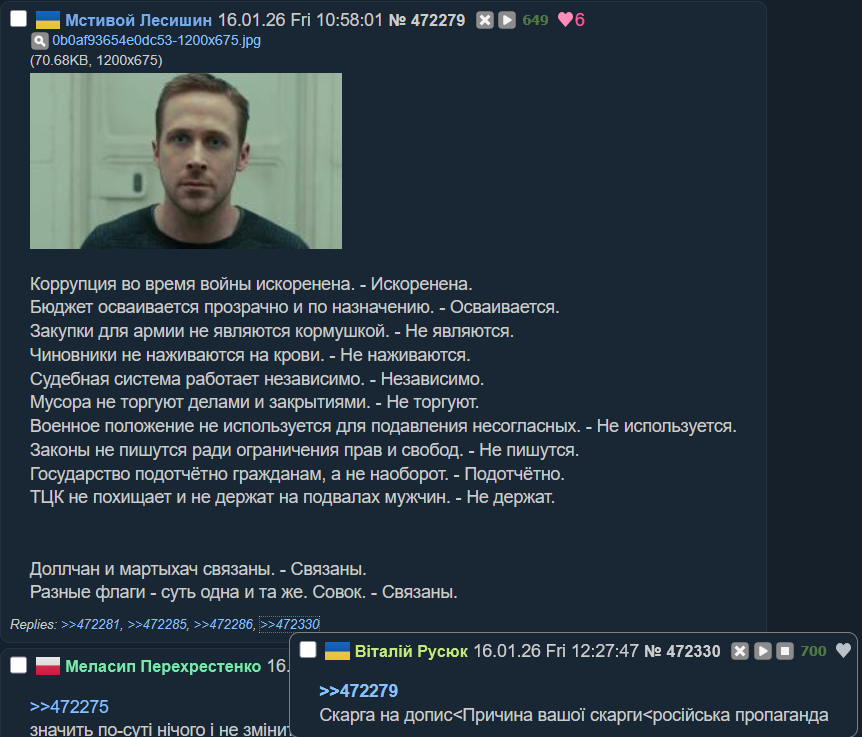The width and height of the screenshot is (862, 737).
Task: Follow the reply link >>472281
Action: click(x=90, y=624)
